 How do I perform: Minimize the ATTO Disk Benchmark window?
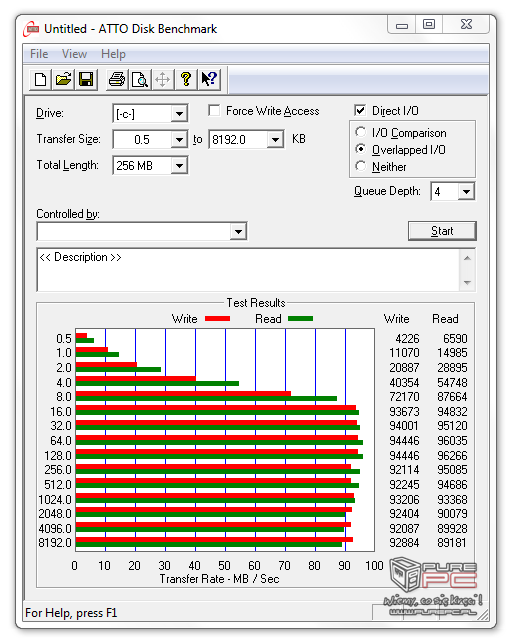[402, 25]
